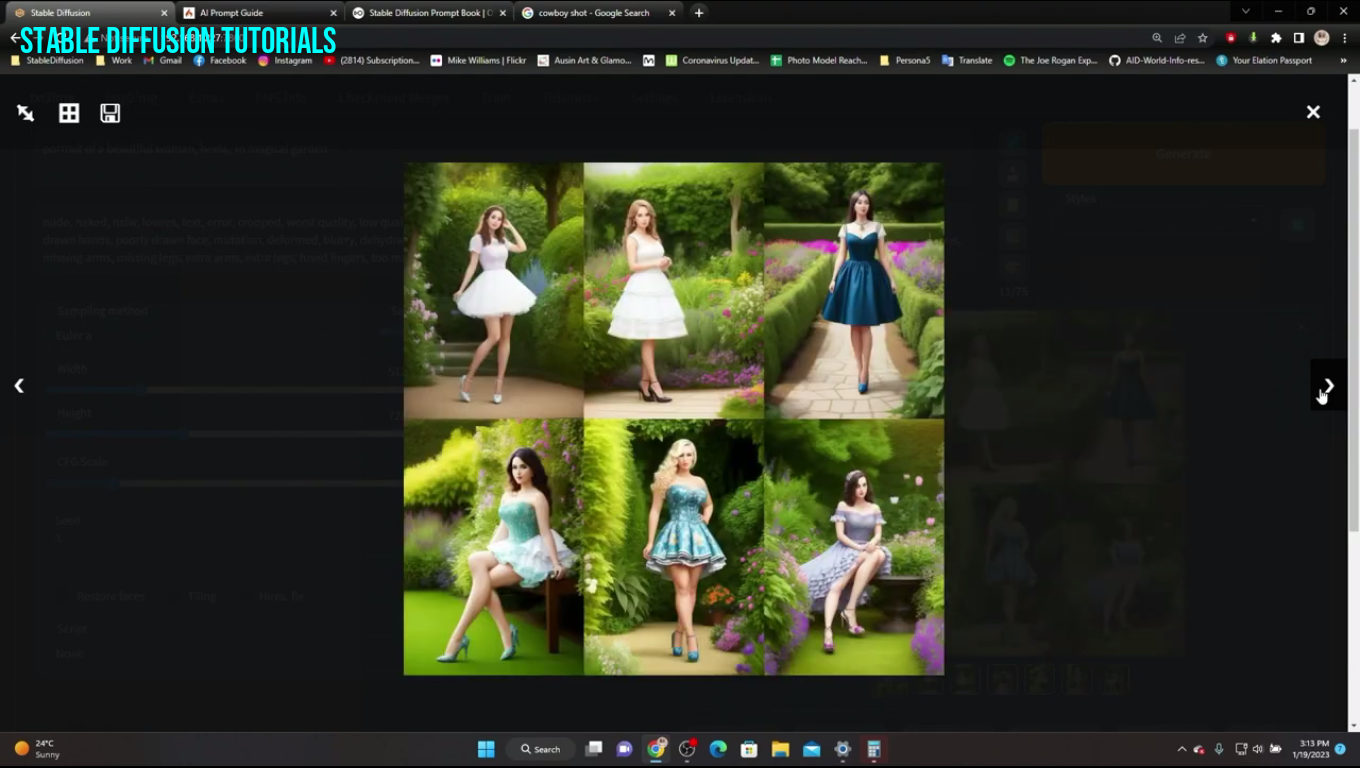Open the Facebook bookmark
This screenshot has height=768, width=1360.
[x=219, y=61]
